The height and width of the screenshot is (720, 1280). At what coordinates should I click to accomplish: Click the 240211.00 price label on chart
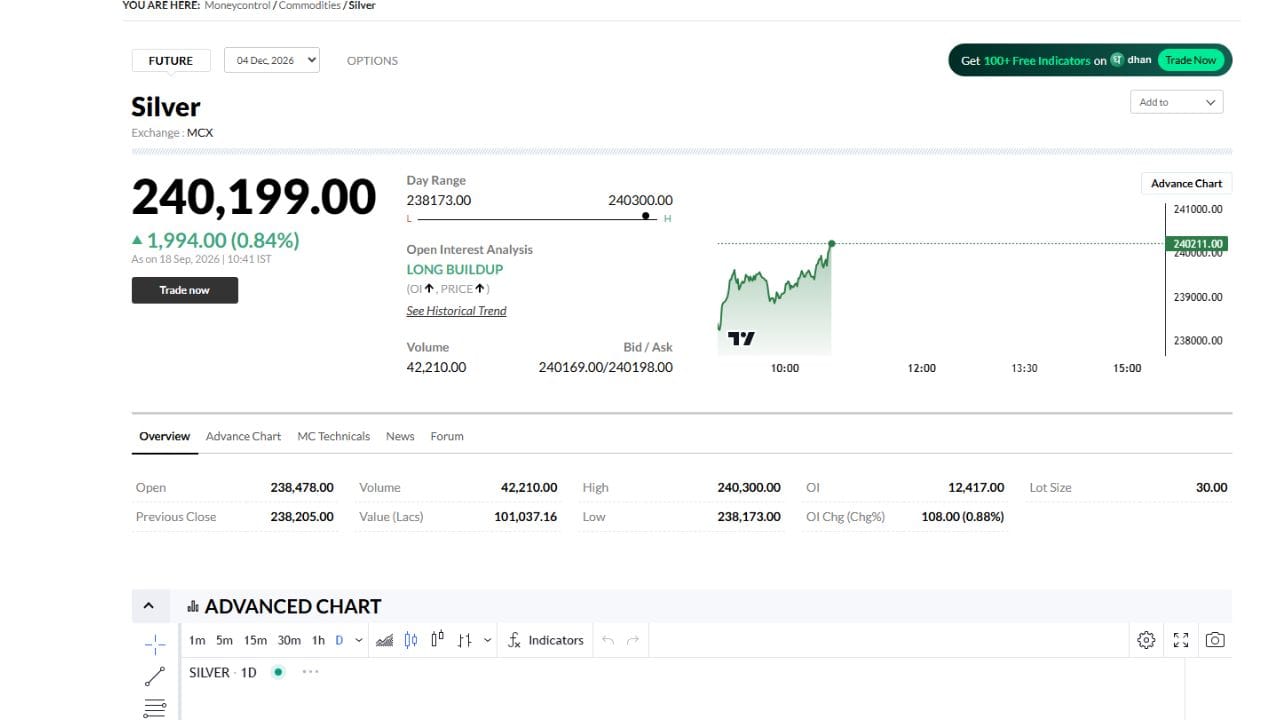pyautogui.click(x=1198, y=244)
